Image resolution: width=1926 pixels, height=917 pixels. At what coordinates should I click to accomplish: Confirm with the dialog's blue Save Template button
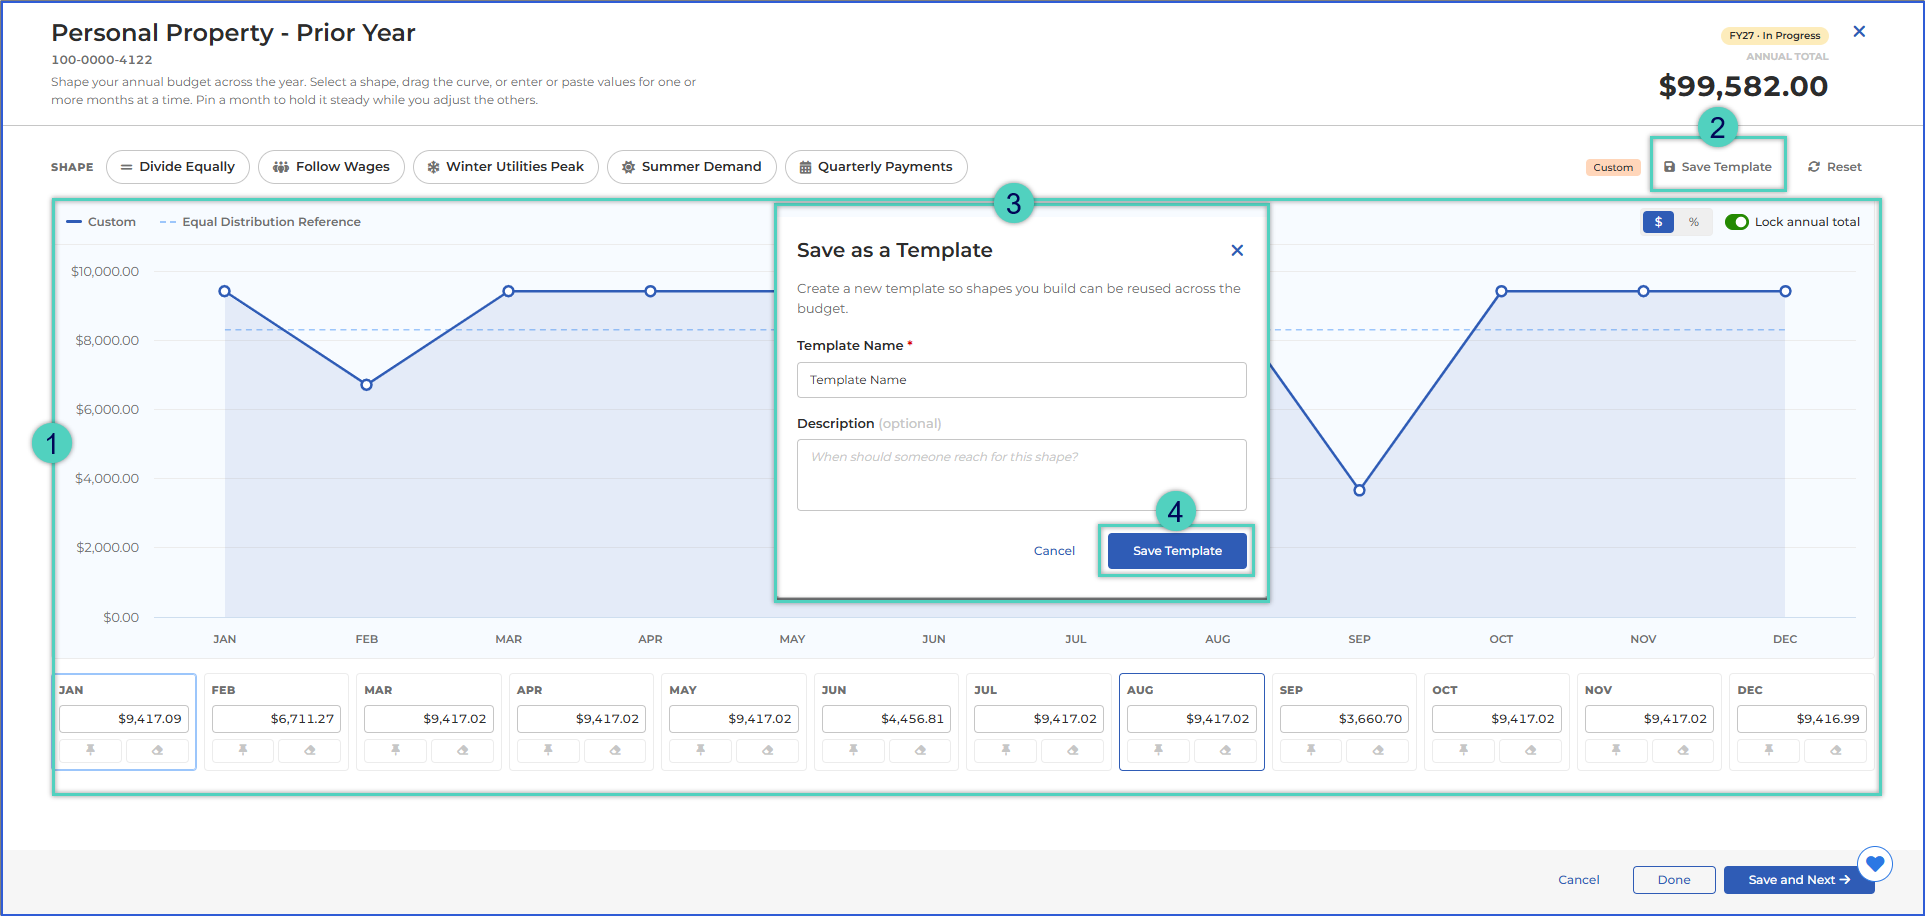click(1177, 551)
